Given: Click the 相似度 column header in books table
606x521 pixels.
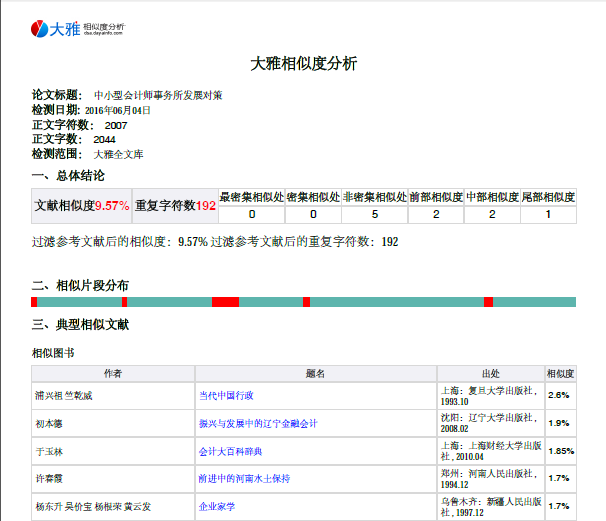Looking at the screenshot, I should click(560, 373).
